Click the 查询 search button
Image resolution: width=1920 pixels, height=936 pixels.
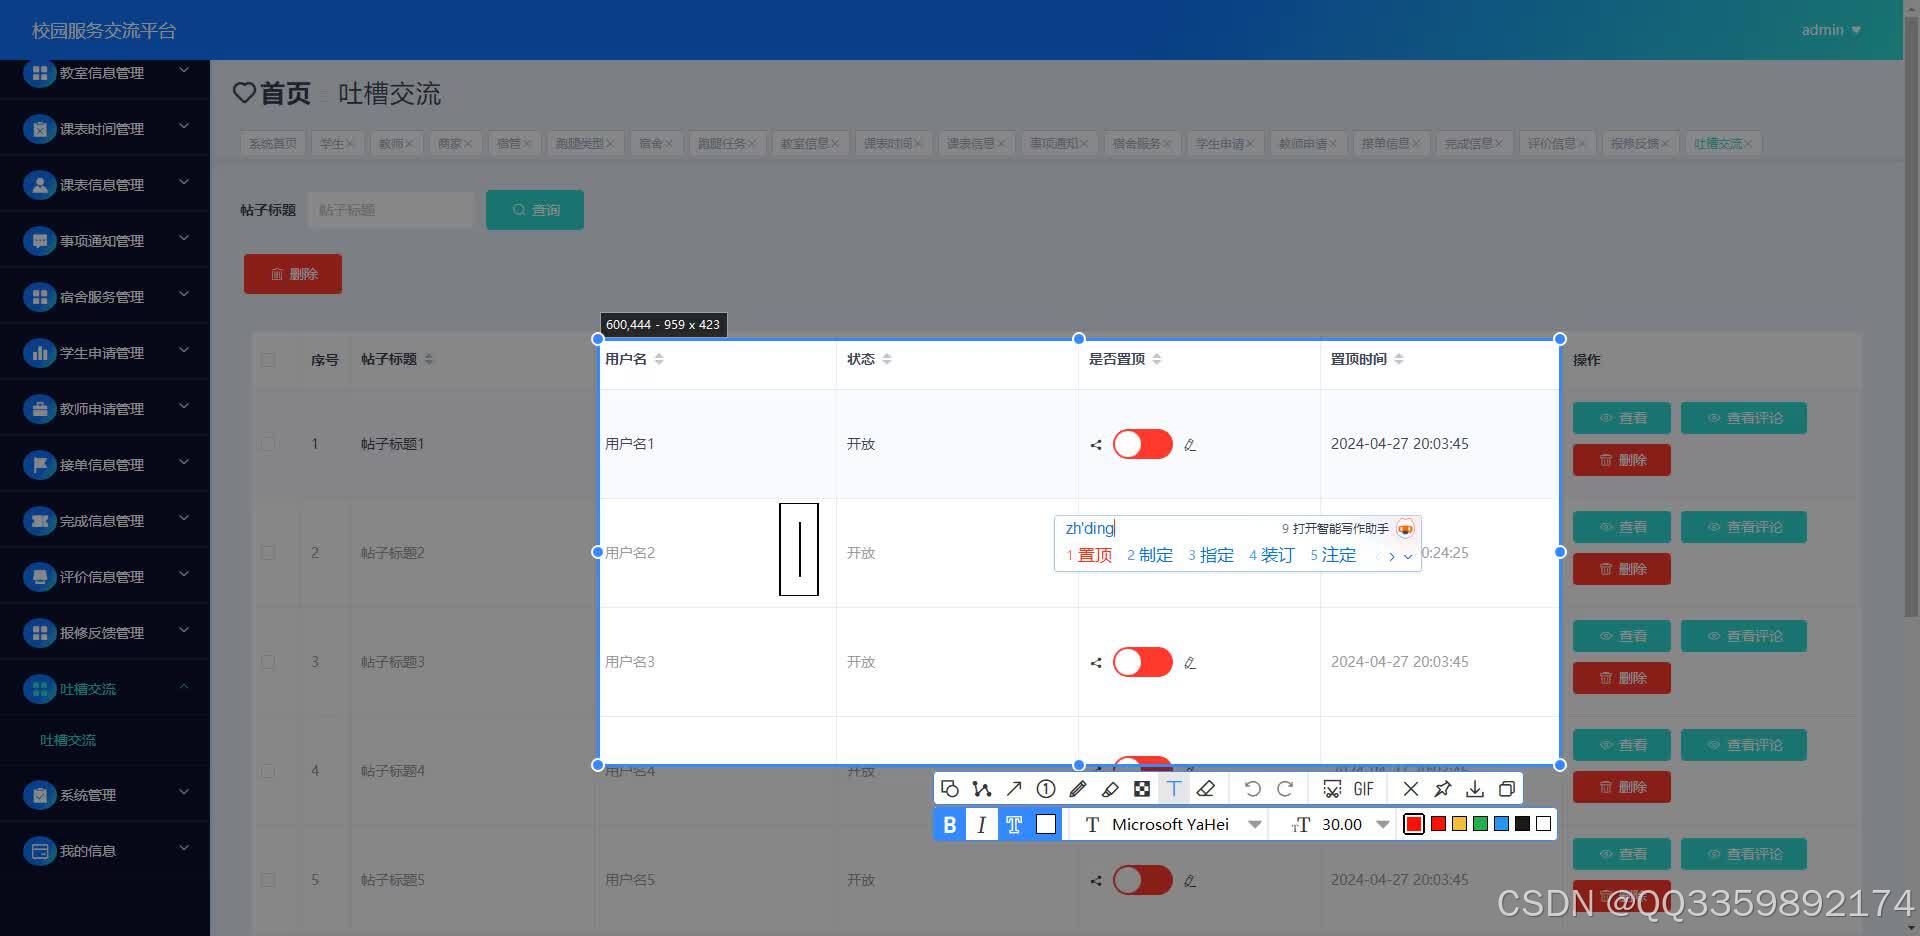(535, 210)
